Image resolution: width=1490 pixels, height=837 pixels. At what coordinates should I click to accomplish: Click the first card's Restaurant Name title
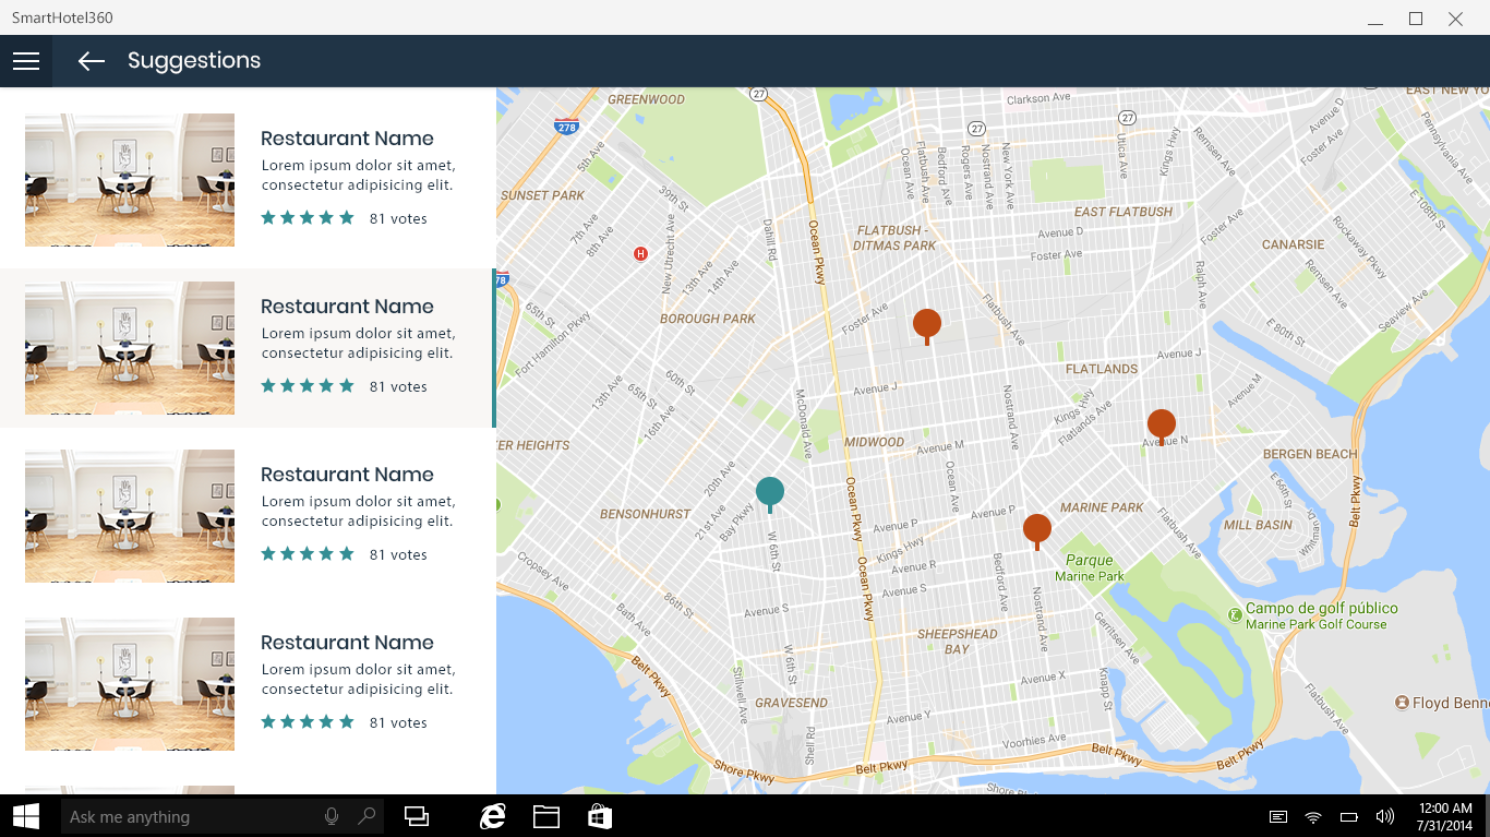pos(347,138)
